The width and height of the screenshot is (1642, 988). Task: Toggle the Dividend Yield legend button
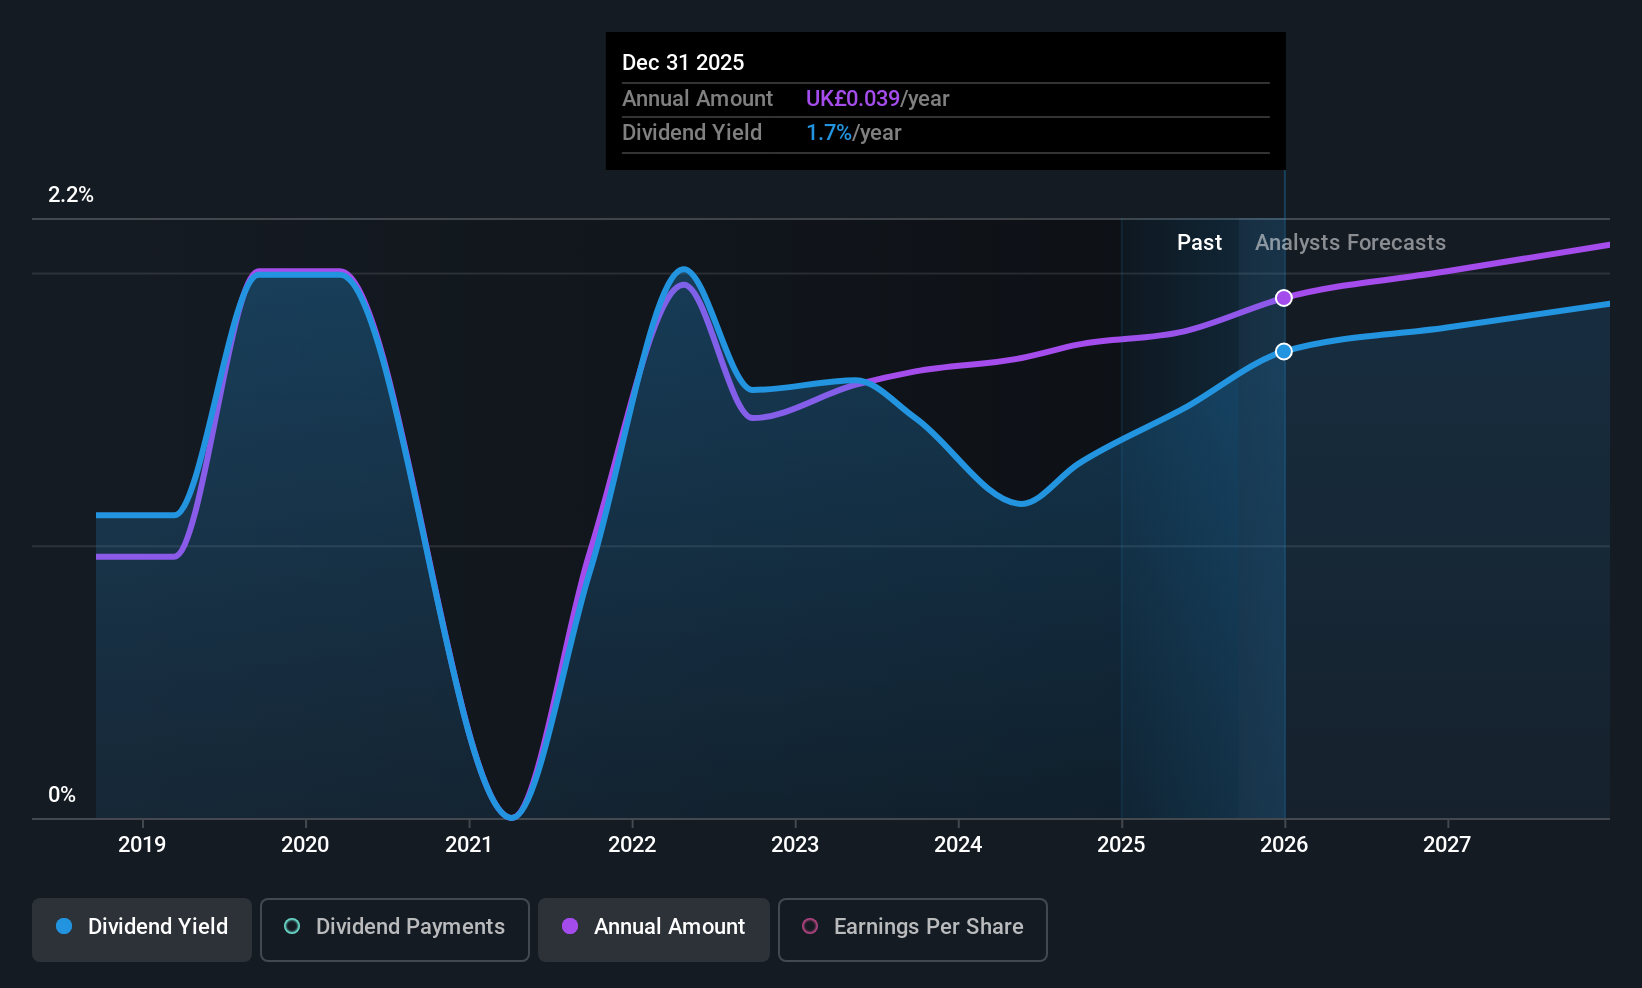[142, 929]
